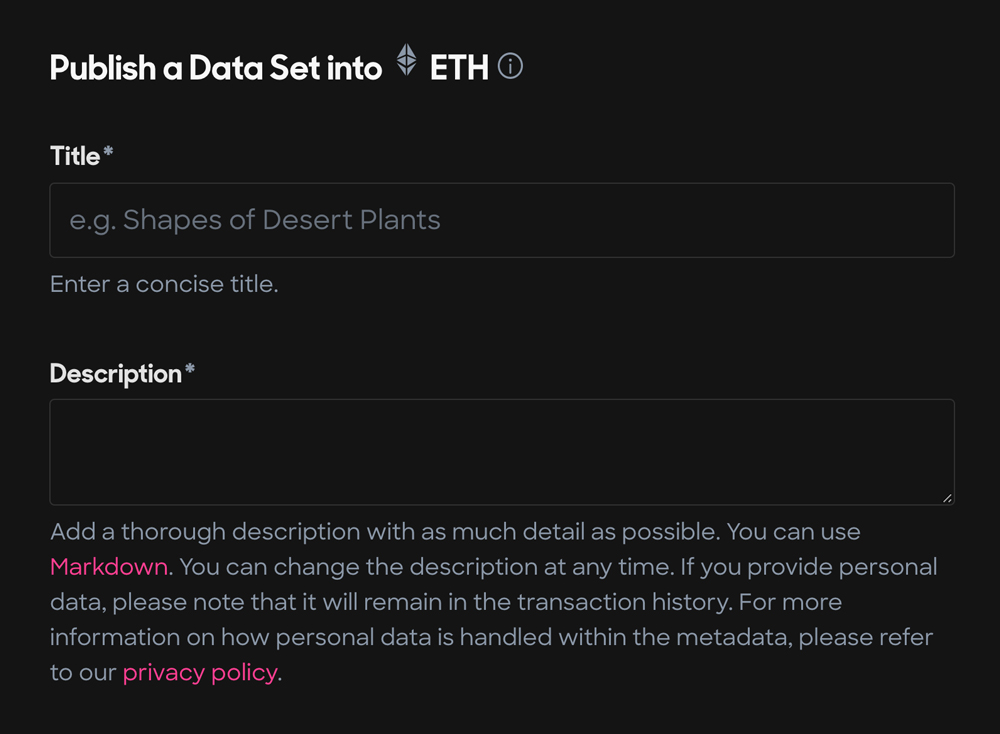Screen dimensions: 1000x734
Task: Click the Title field label
Action: (x=75, y=156)
